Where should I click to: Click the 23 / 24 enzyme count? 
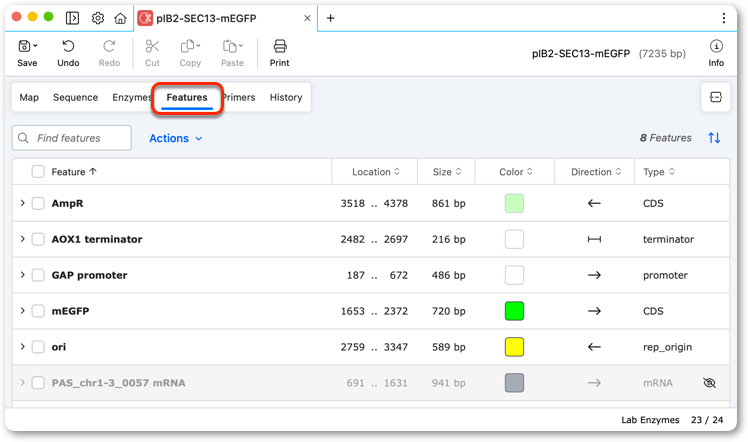coord(707,420)
